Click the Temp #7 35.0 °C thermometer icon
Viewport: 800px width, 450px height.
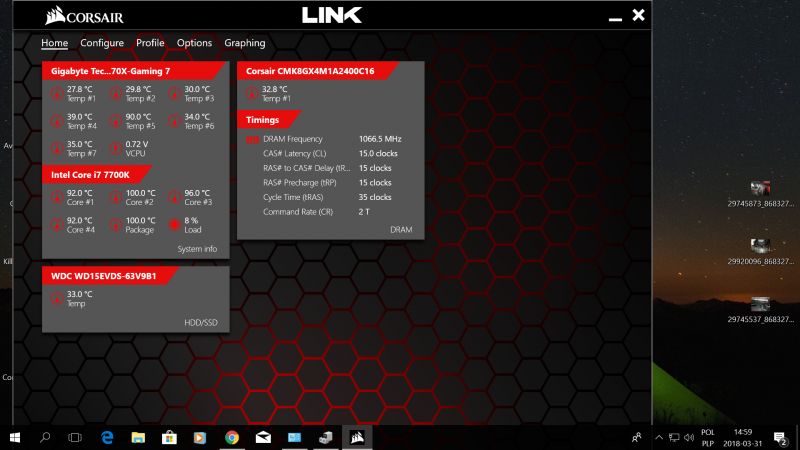pyautogui.click(x=57, y=149)
